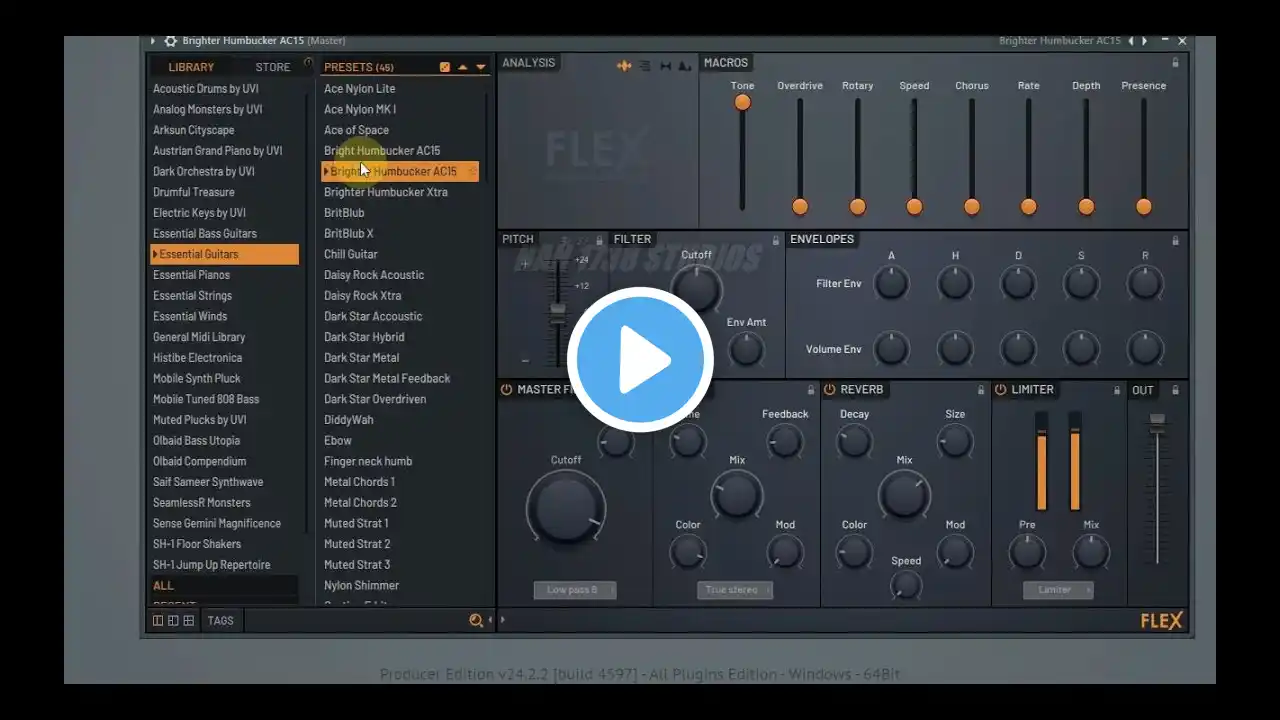Click the orange dice icon beside PRESETS
The width and height of the screenshot is (1280, 720).
pos(445,67)
